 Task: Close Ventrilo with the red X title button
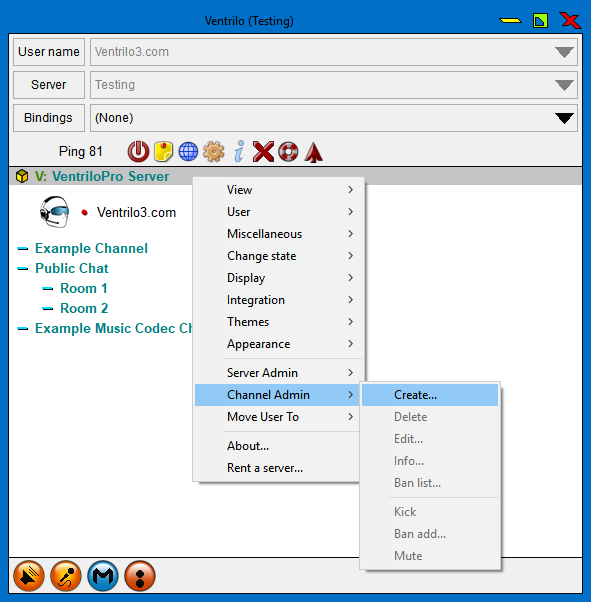click(x=570, y=20)
